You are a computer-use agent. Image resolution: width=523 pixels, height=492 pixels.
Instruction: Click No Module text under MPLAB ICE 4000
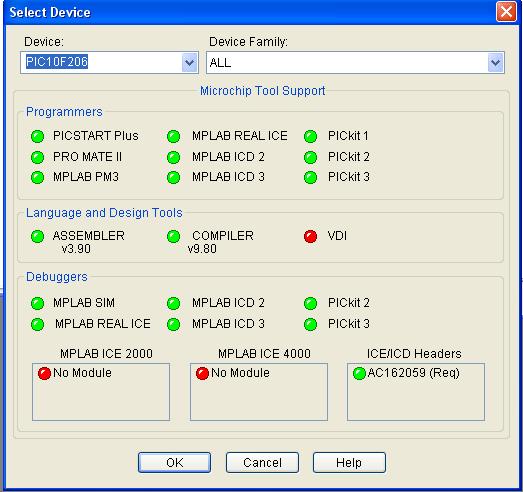click(x=240, y=373)
